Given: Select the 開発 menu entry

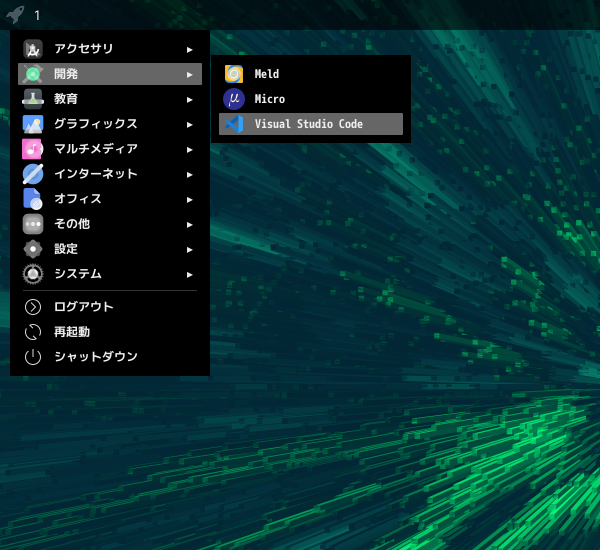Looking at the screenshot, I should pyautogui.click(x=110, y=74).
